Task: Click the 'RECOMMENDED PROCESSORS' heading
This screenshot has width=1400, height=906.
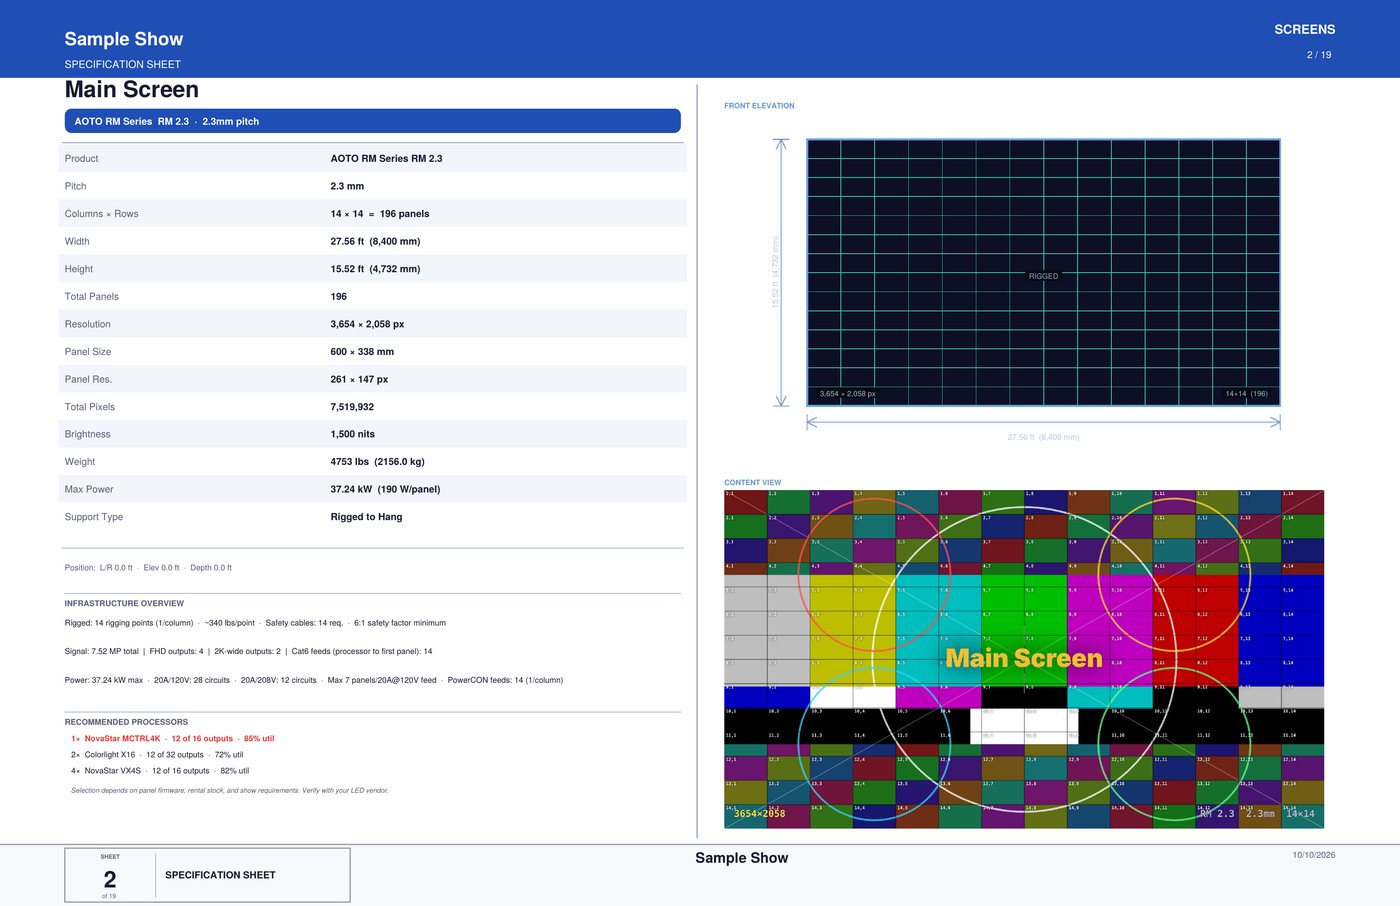Action: (x=126, y=722)
